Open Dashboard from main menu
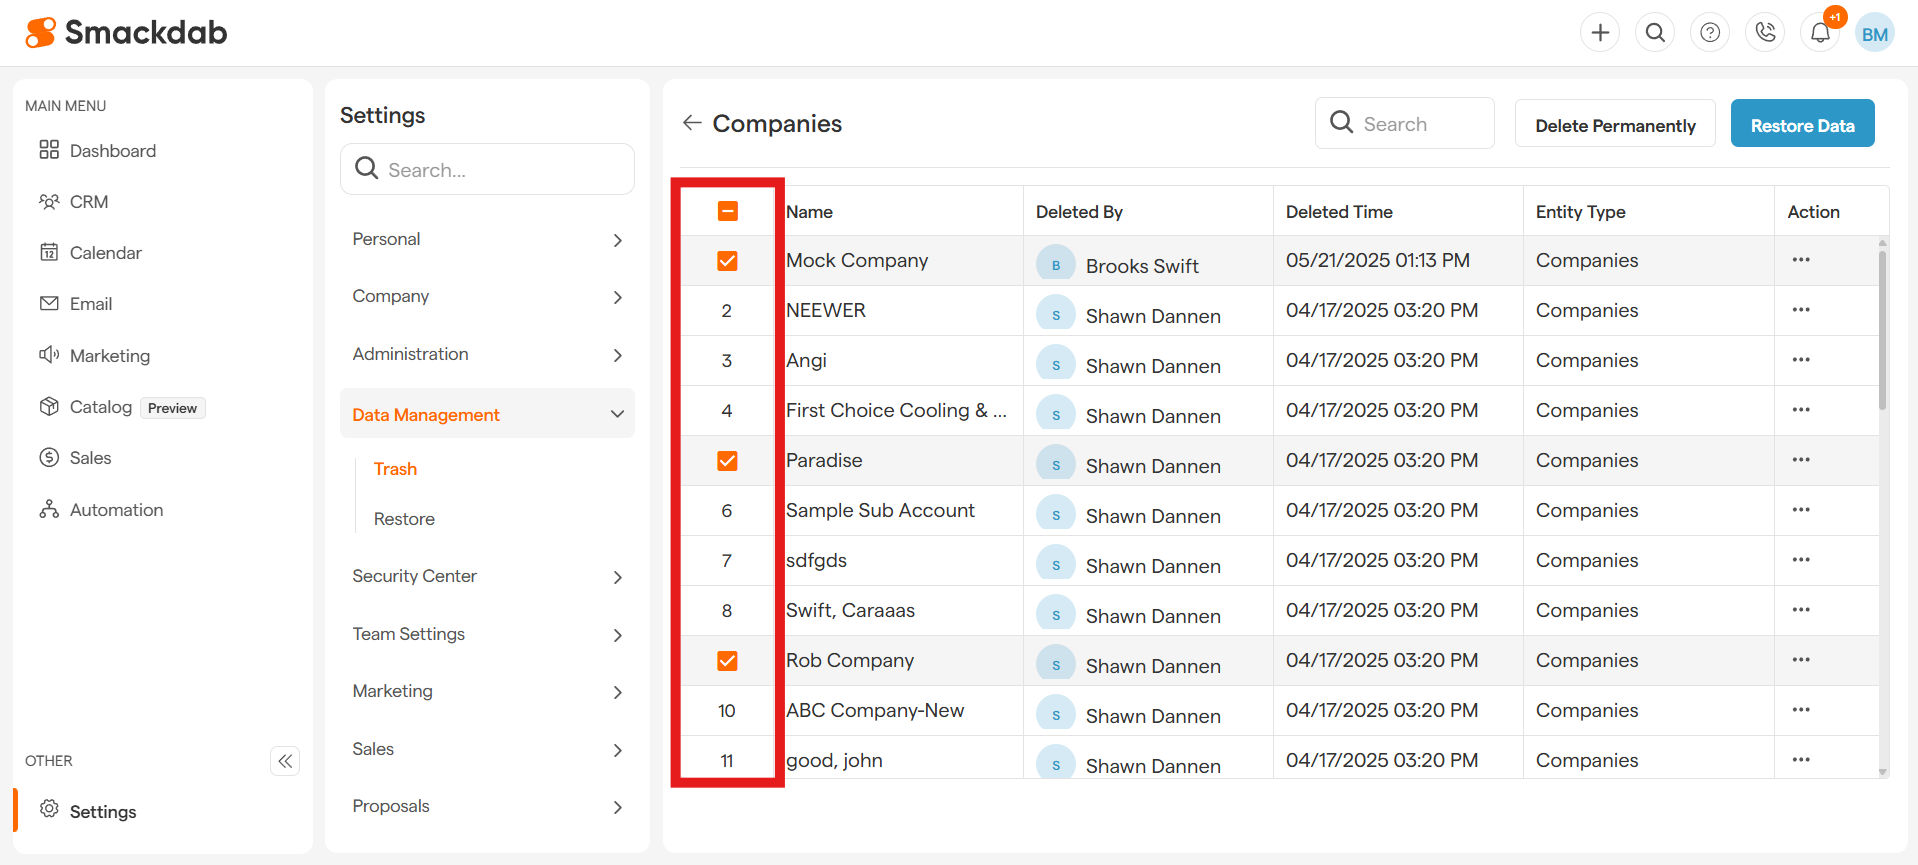Viewport: 1918px width, 865px height. 112,151
